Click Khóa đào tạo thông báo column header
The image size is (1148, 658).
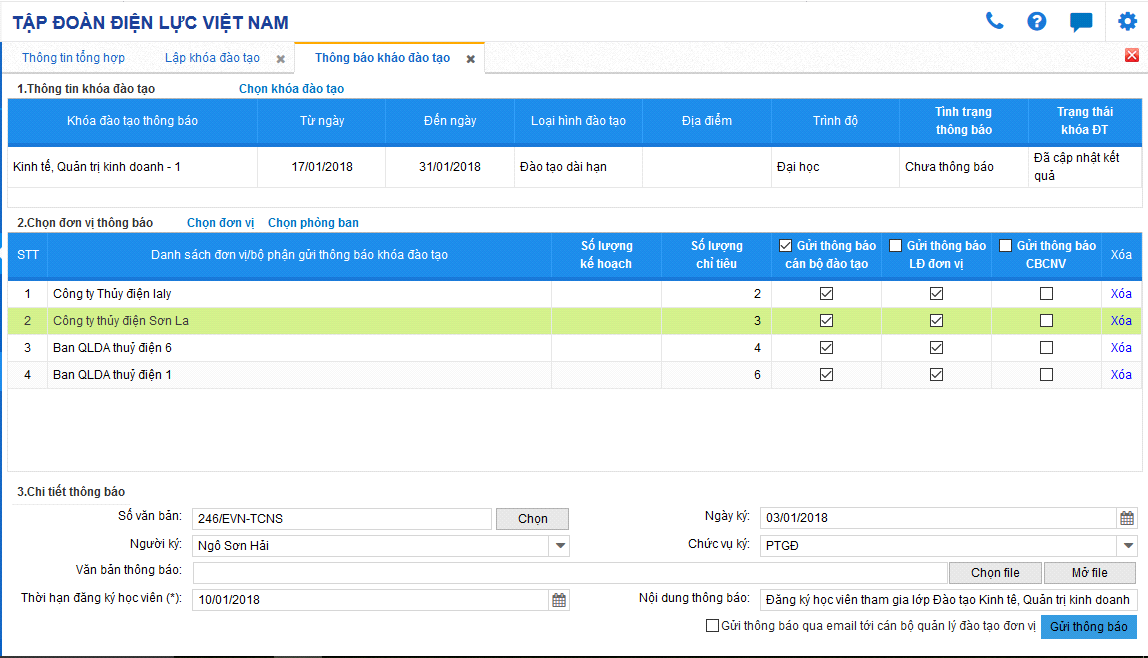[133, 121]
